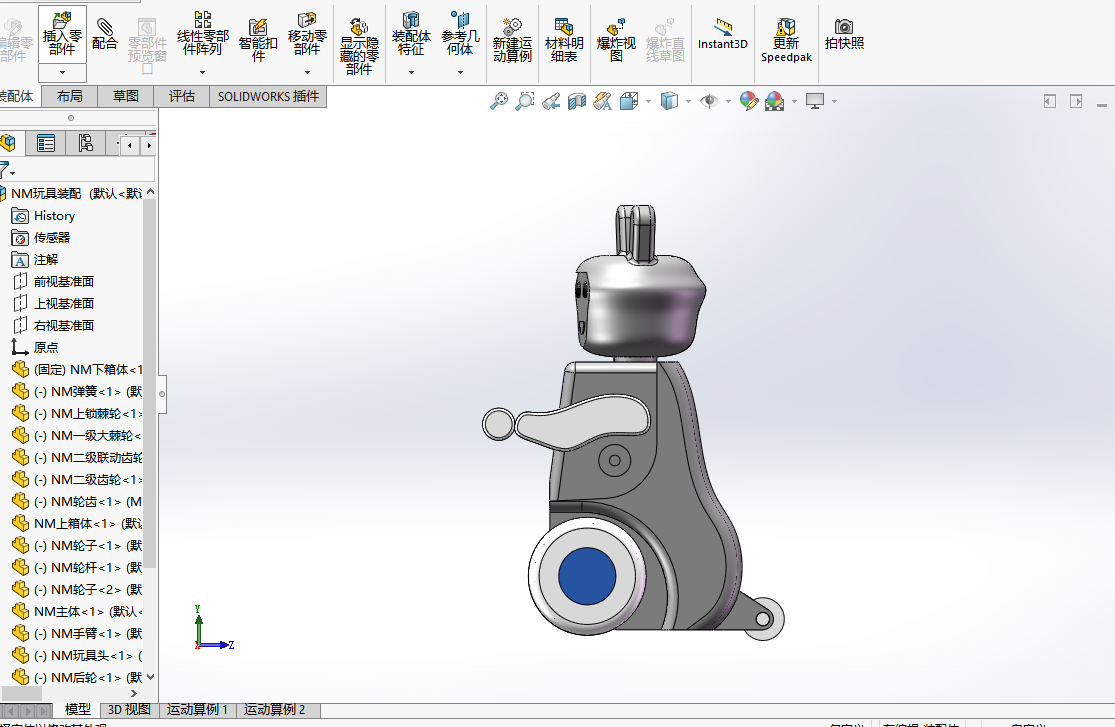
Task: Click the blue wheel hub on model
Action: 587,576
